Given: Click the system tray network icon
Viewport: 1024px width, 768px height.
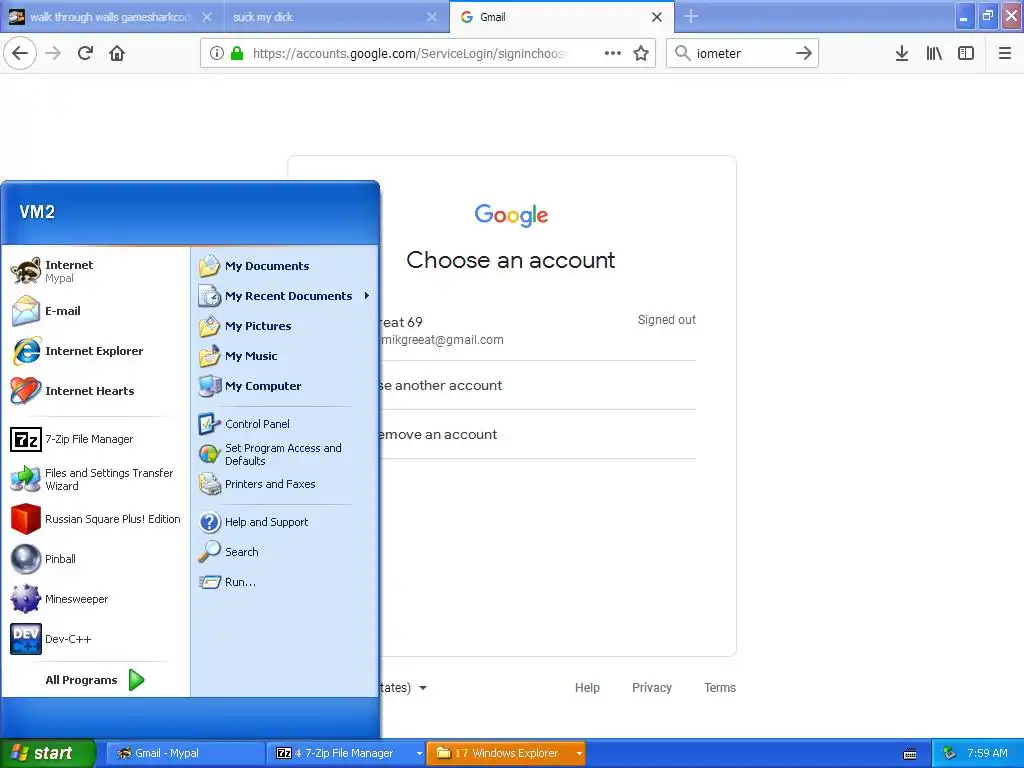Looking at the screenshot, I should 949,753.
